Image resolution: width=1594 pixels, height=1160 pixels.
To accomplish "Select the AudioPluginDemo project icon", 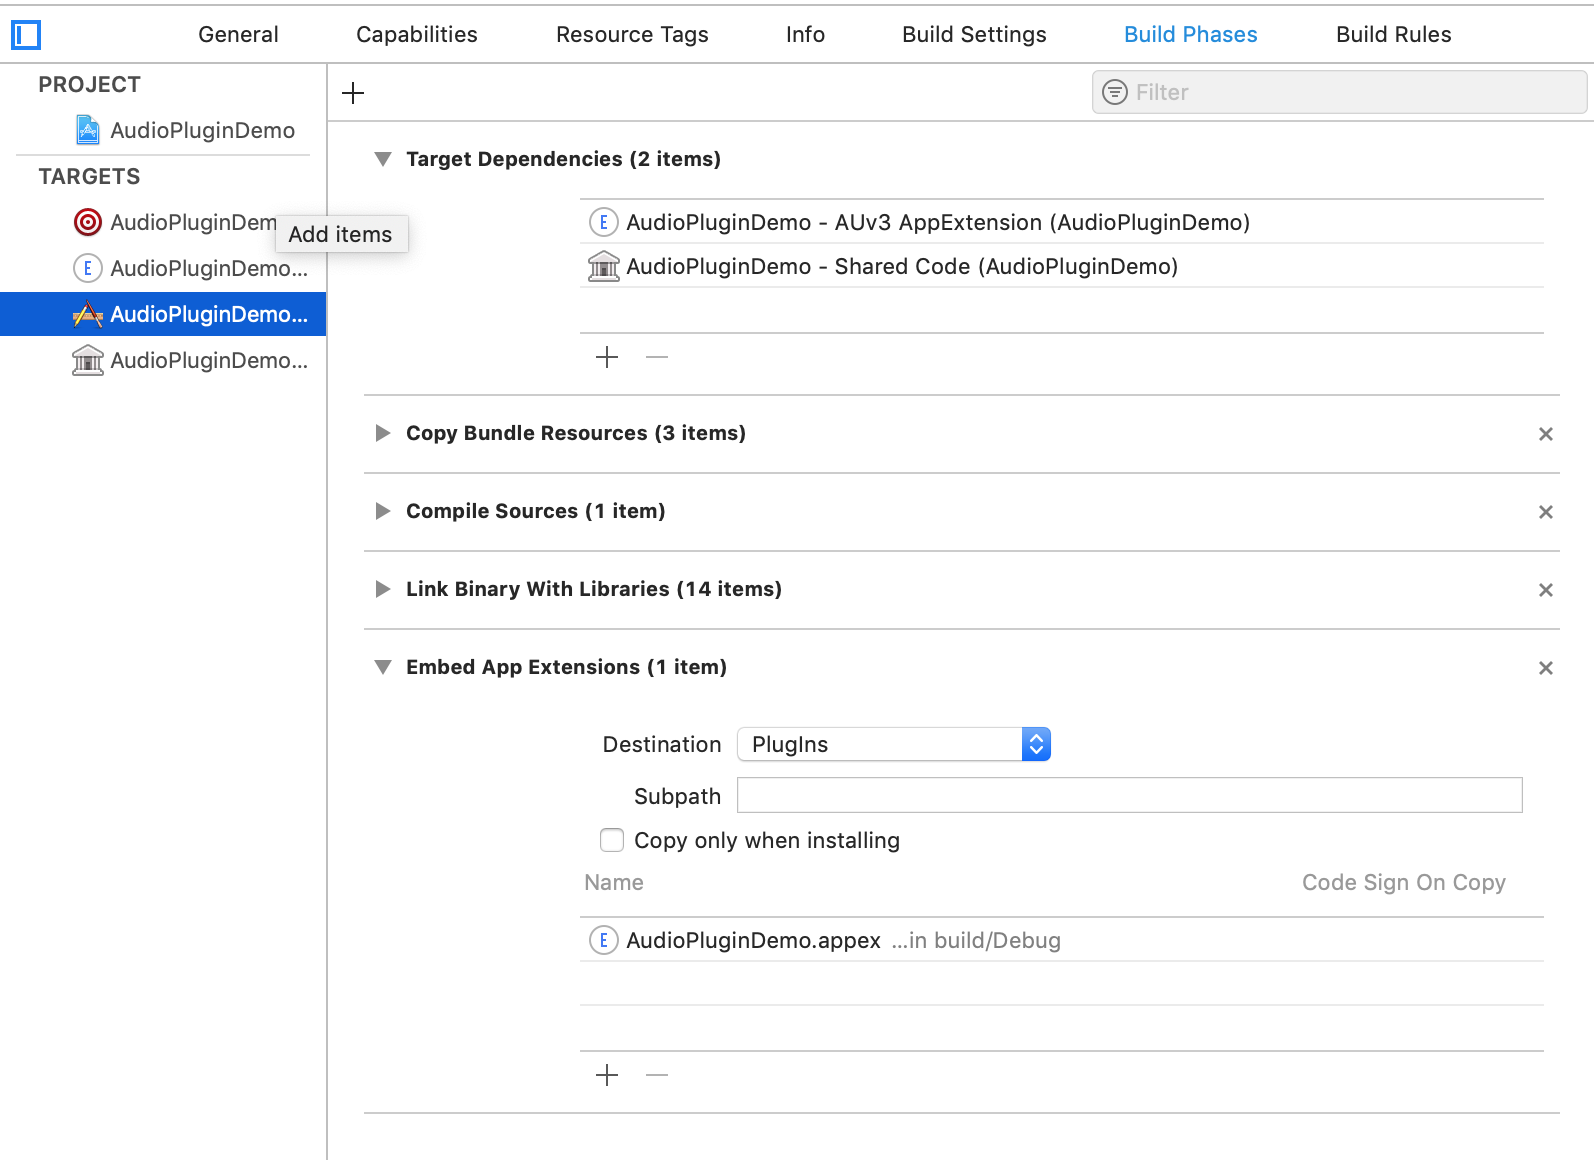I will point(88,130).
